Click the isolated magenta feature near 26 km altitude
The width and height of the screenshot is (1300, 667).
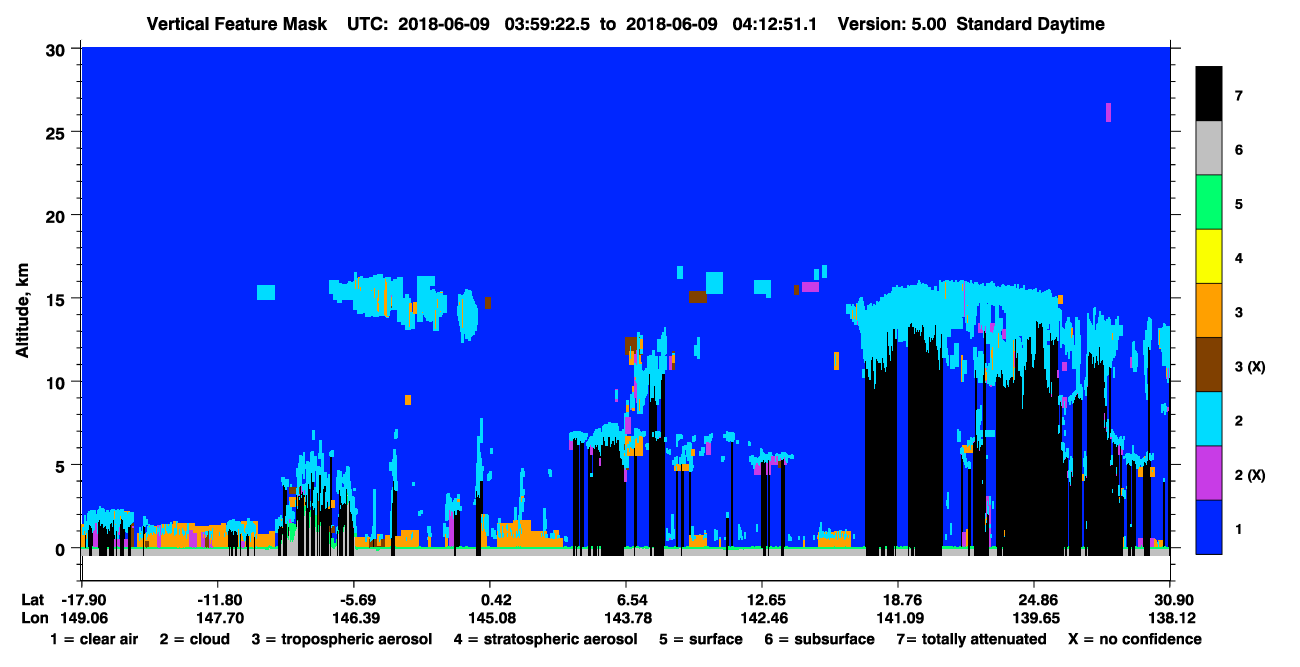coord(1108,112)
